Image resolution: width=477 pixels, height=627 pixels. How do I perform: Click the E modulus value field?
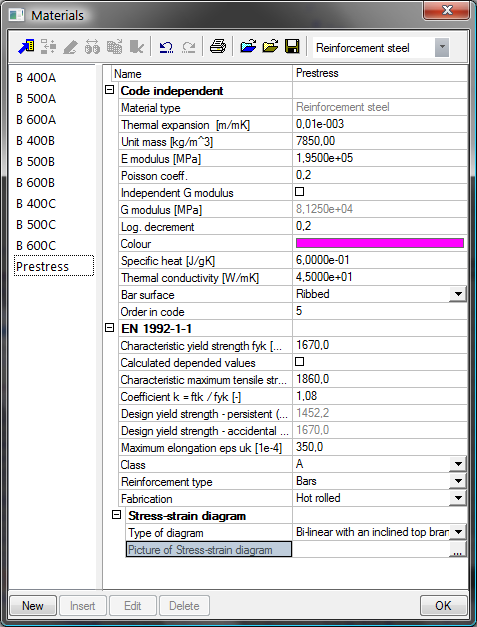380,158
